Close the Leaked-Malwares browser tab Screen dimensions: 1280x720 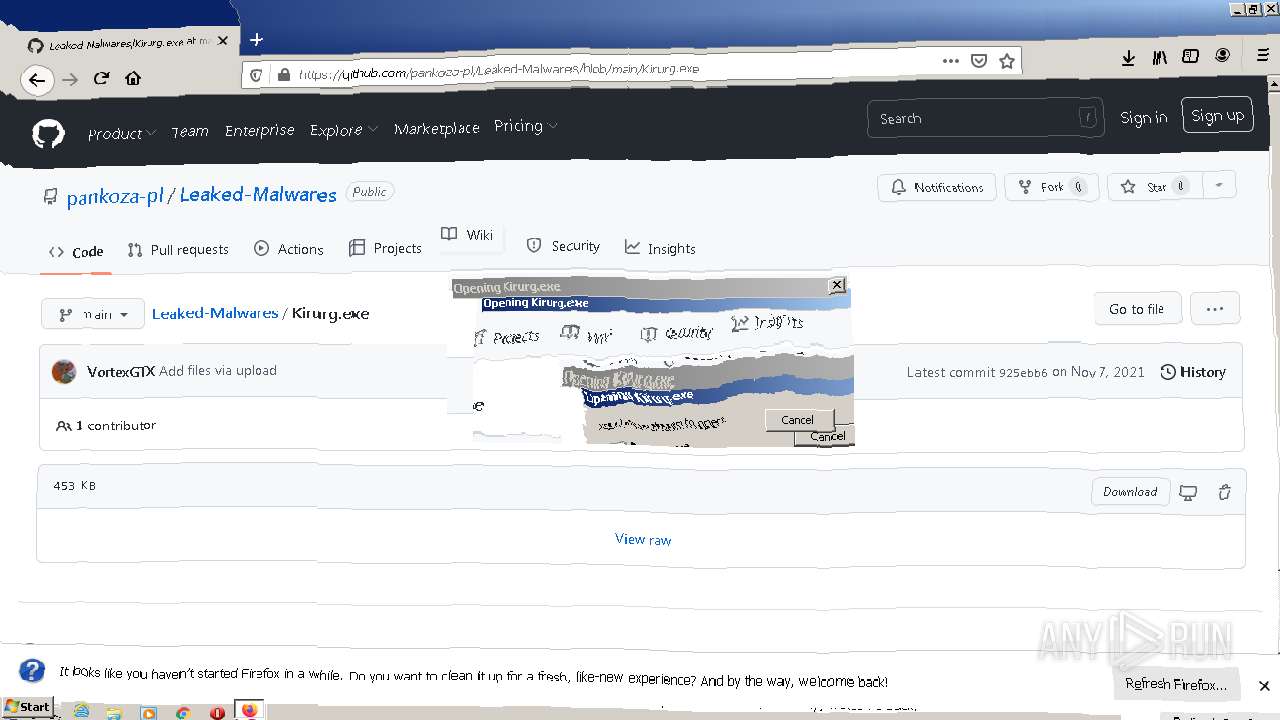[x=223, y=41]
